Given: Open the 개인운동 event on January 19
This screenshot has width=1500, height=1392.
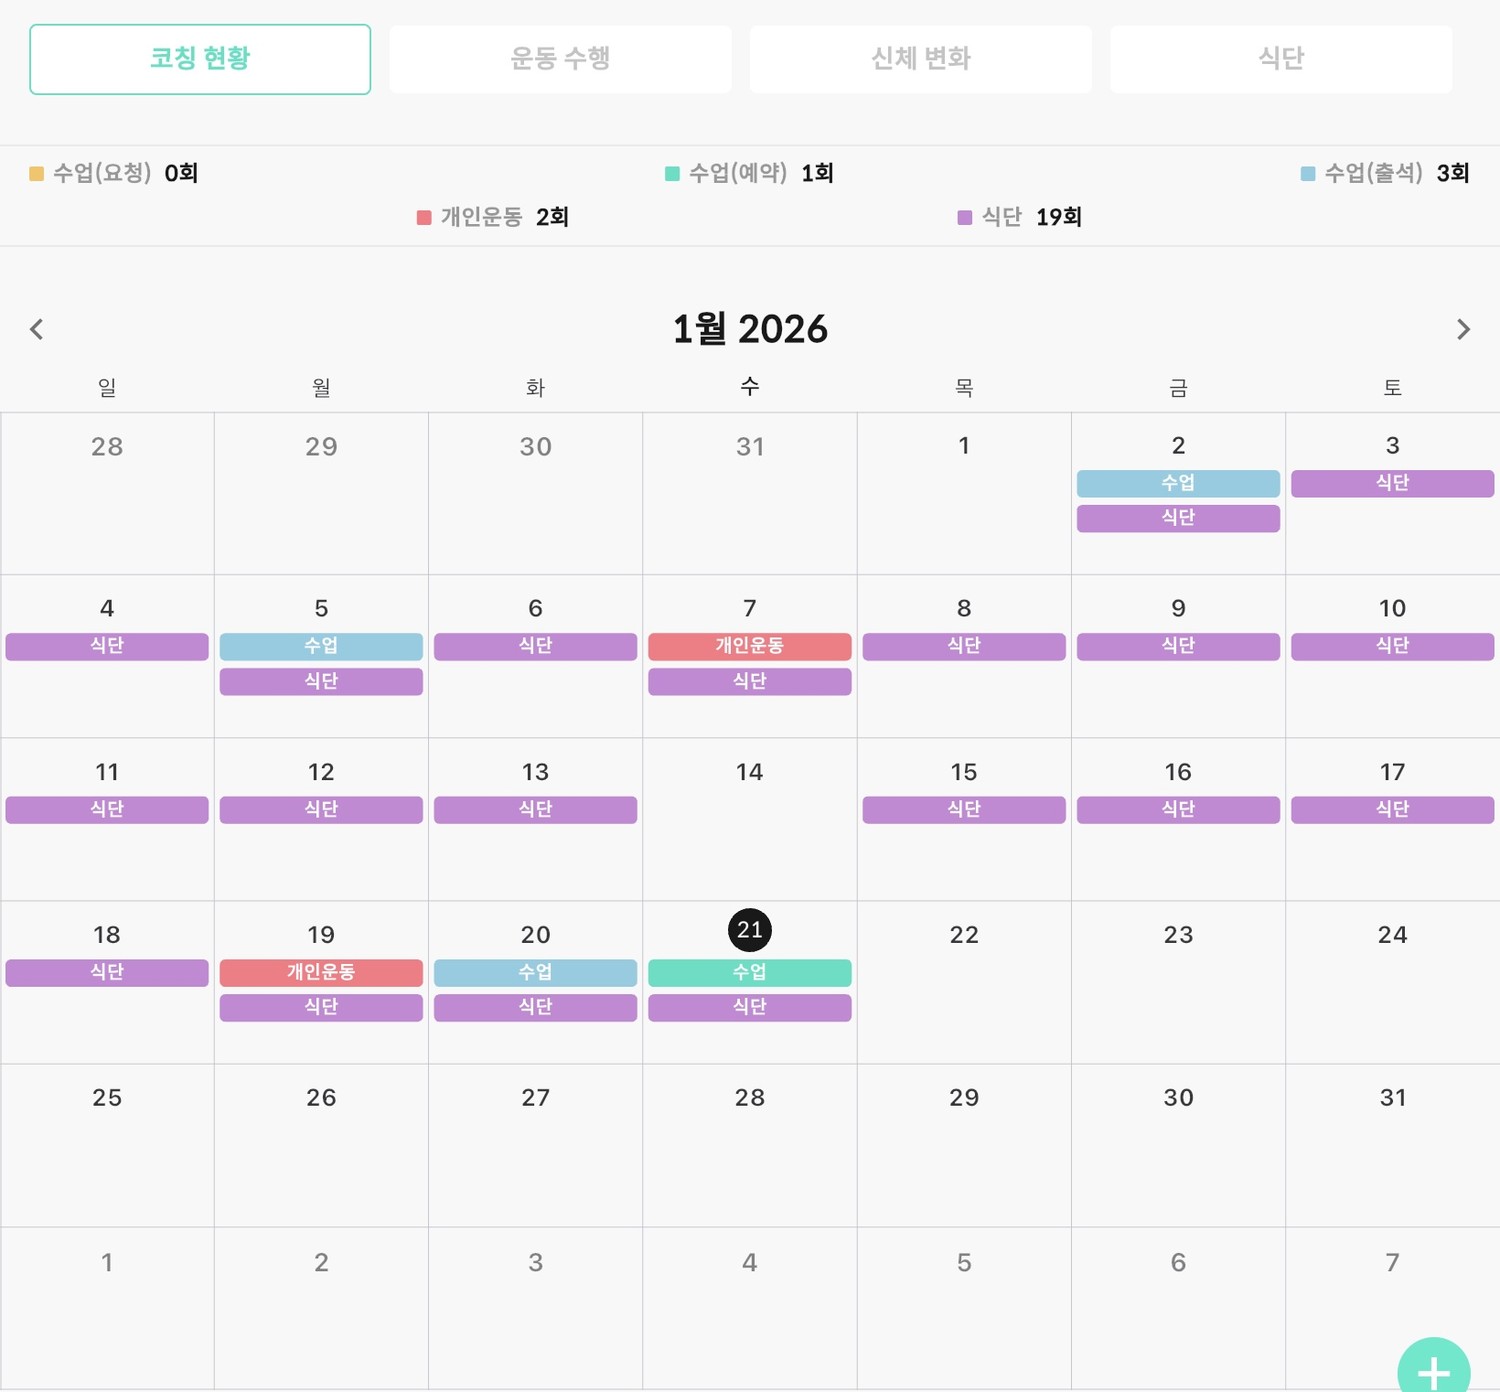Looking at the screenshot, I should 321,972.
